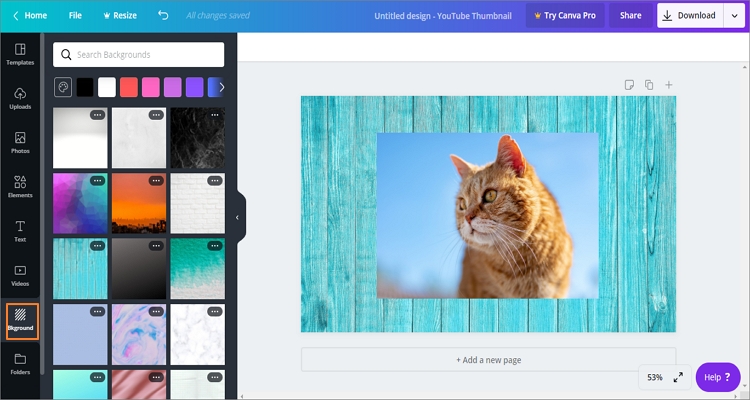Open the Help button
This screenshot has width=750, height=400.
pyautogui.click(x=718, y=377)
